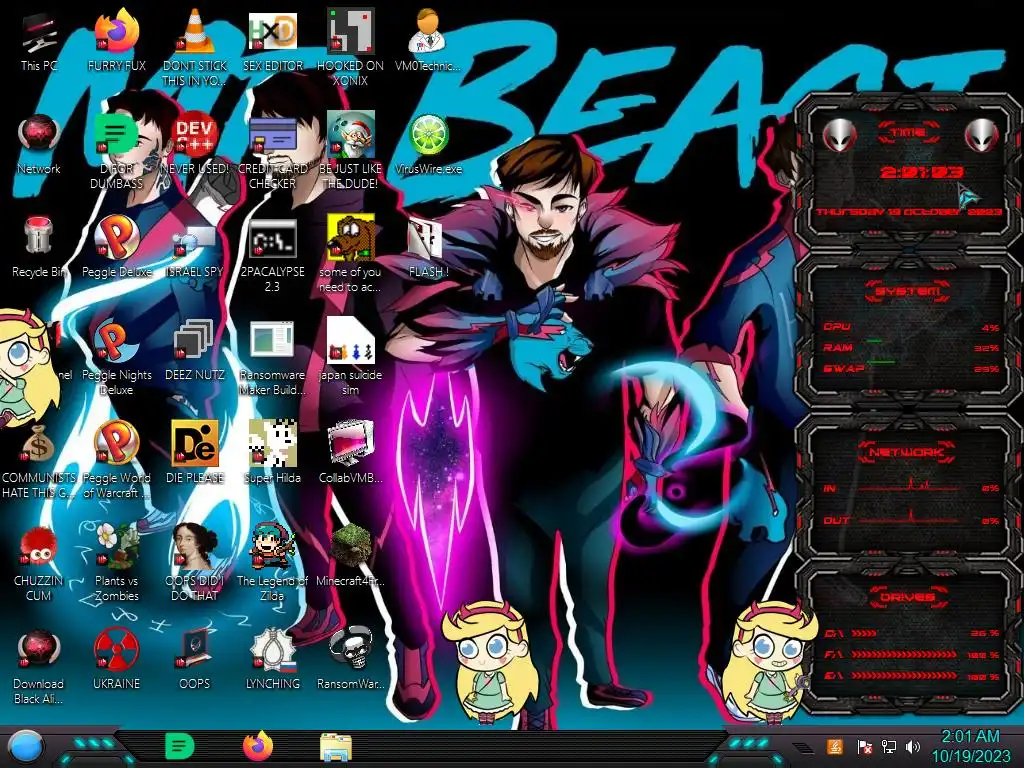Screen dimensions: 1024x768
Task: Open Ransomware Maker Build shortcut
Action: (272, 357)
